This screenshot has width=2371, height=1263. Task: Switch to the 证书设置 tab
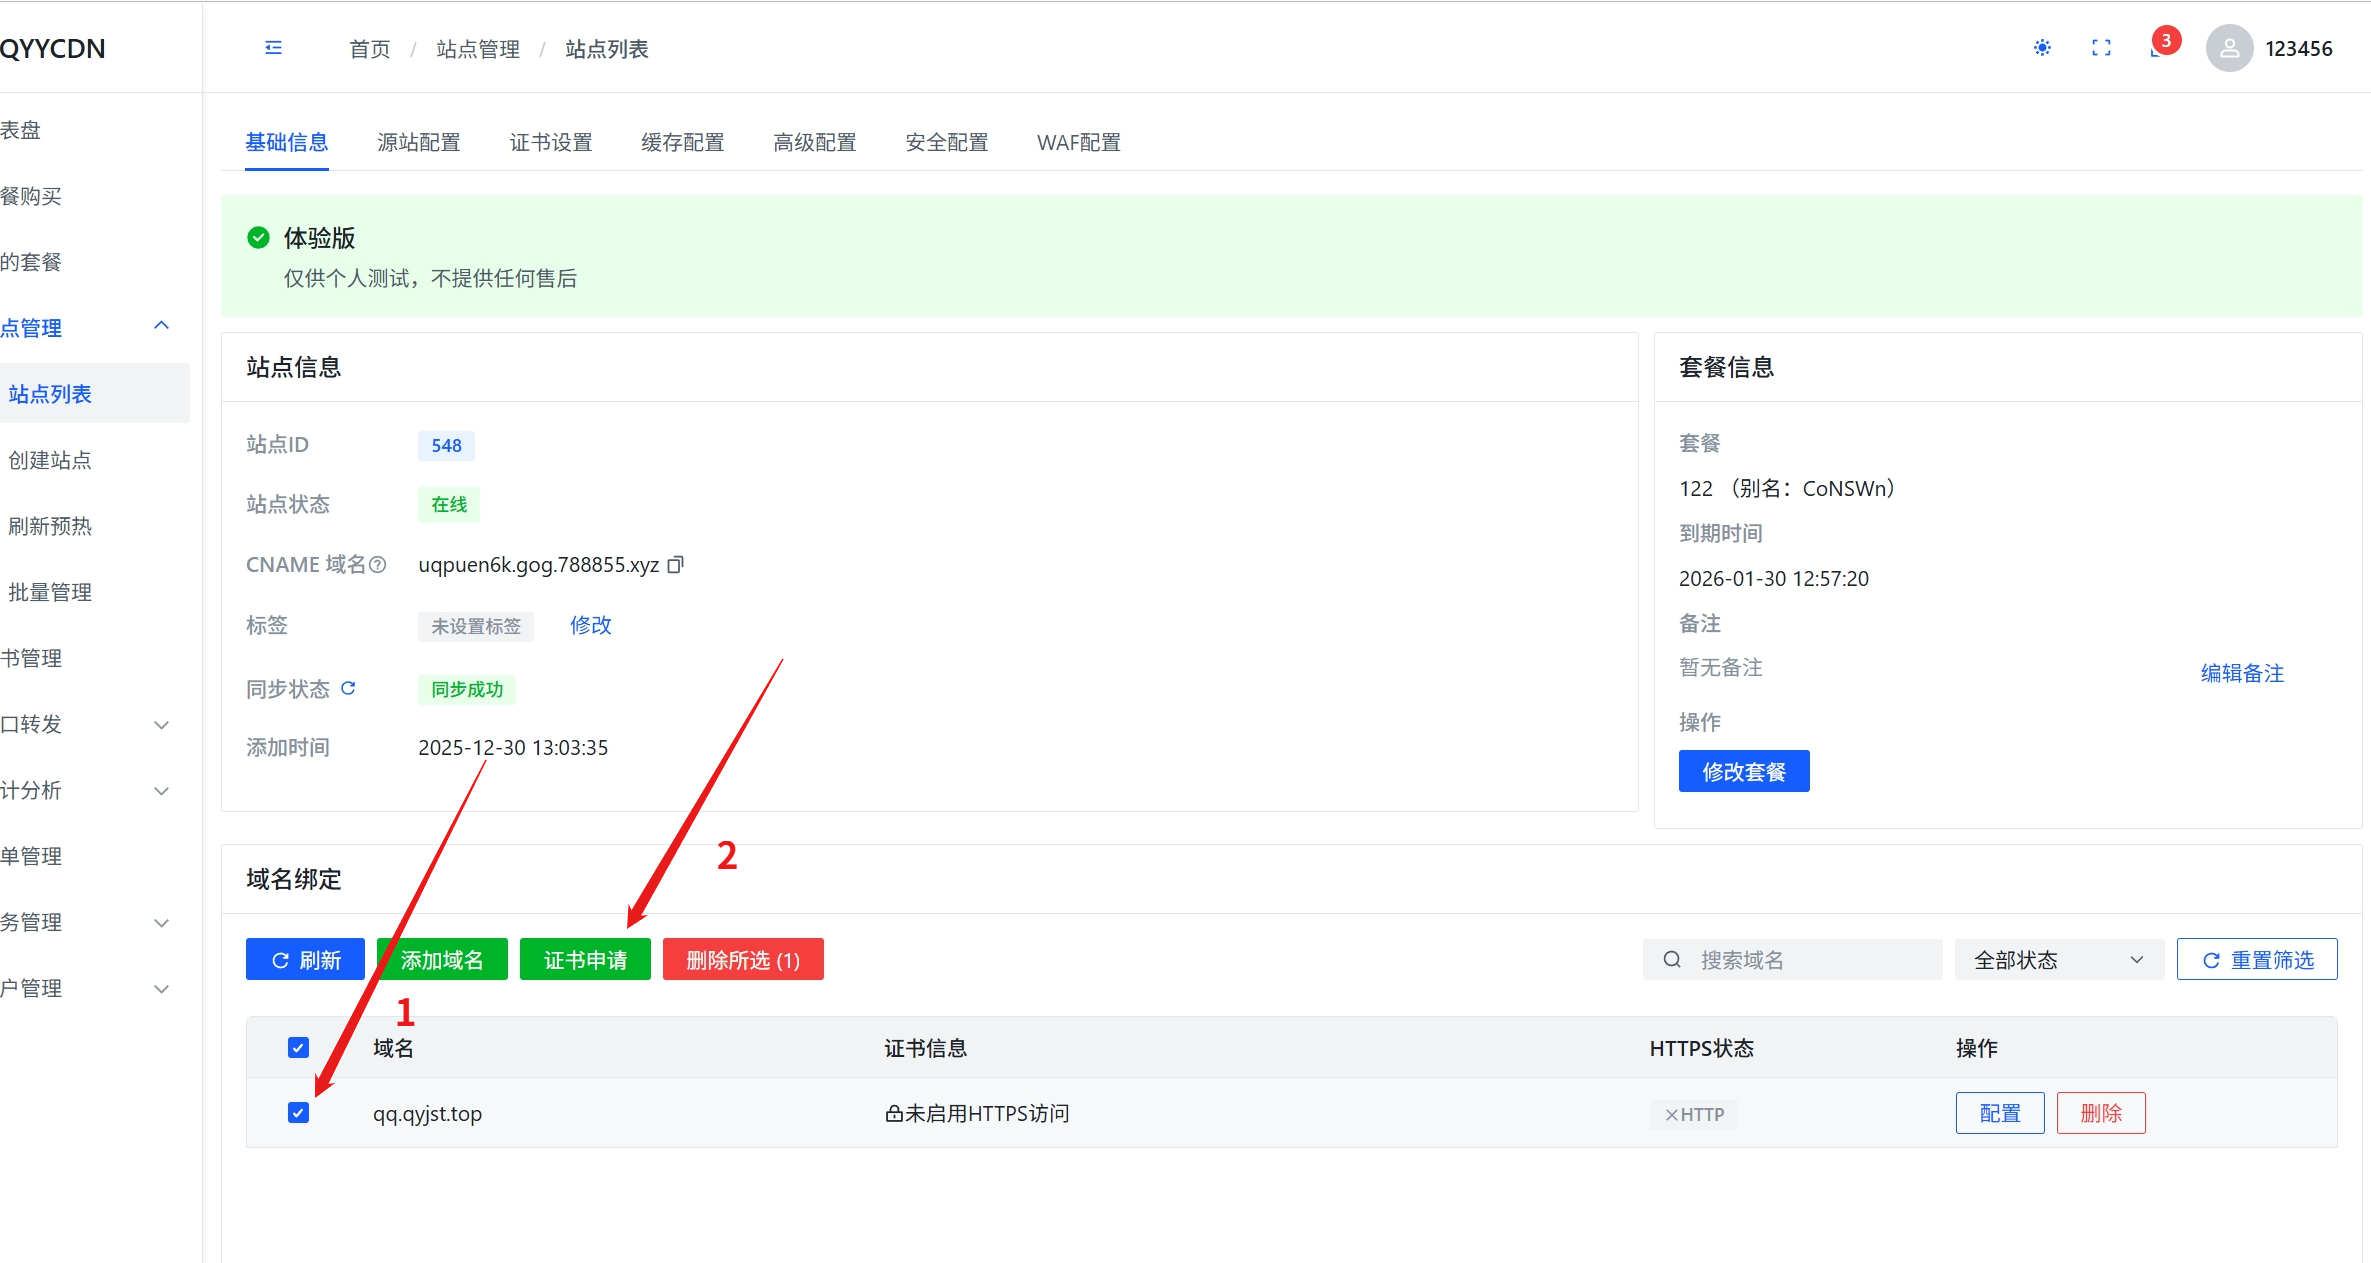[550, 143]
